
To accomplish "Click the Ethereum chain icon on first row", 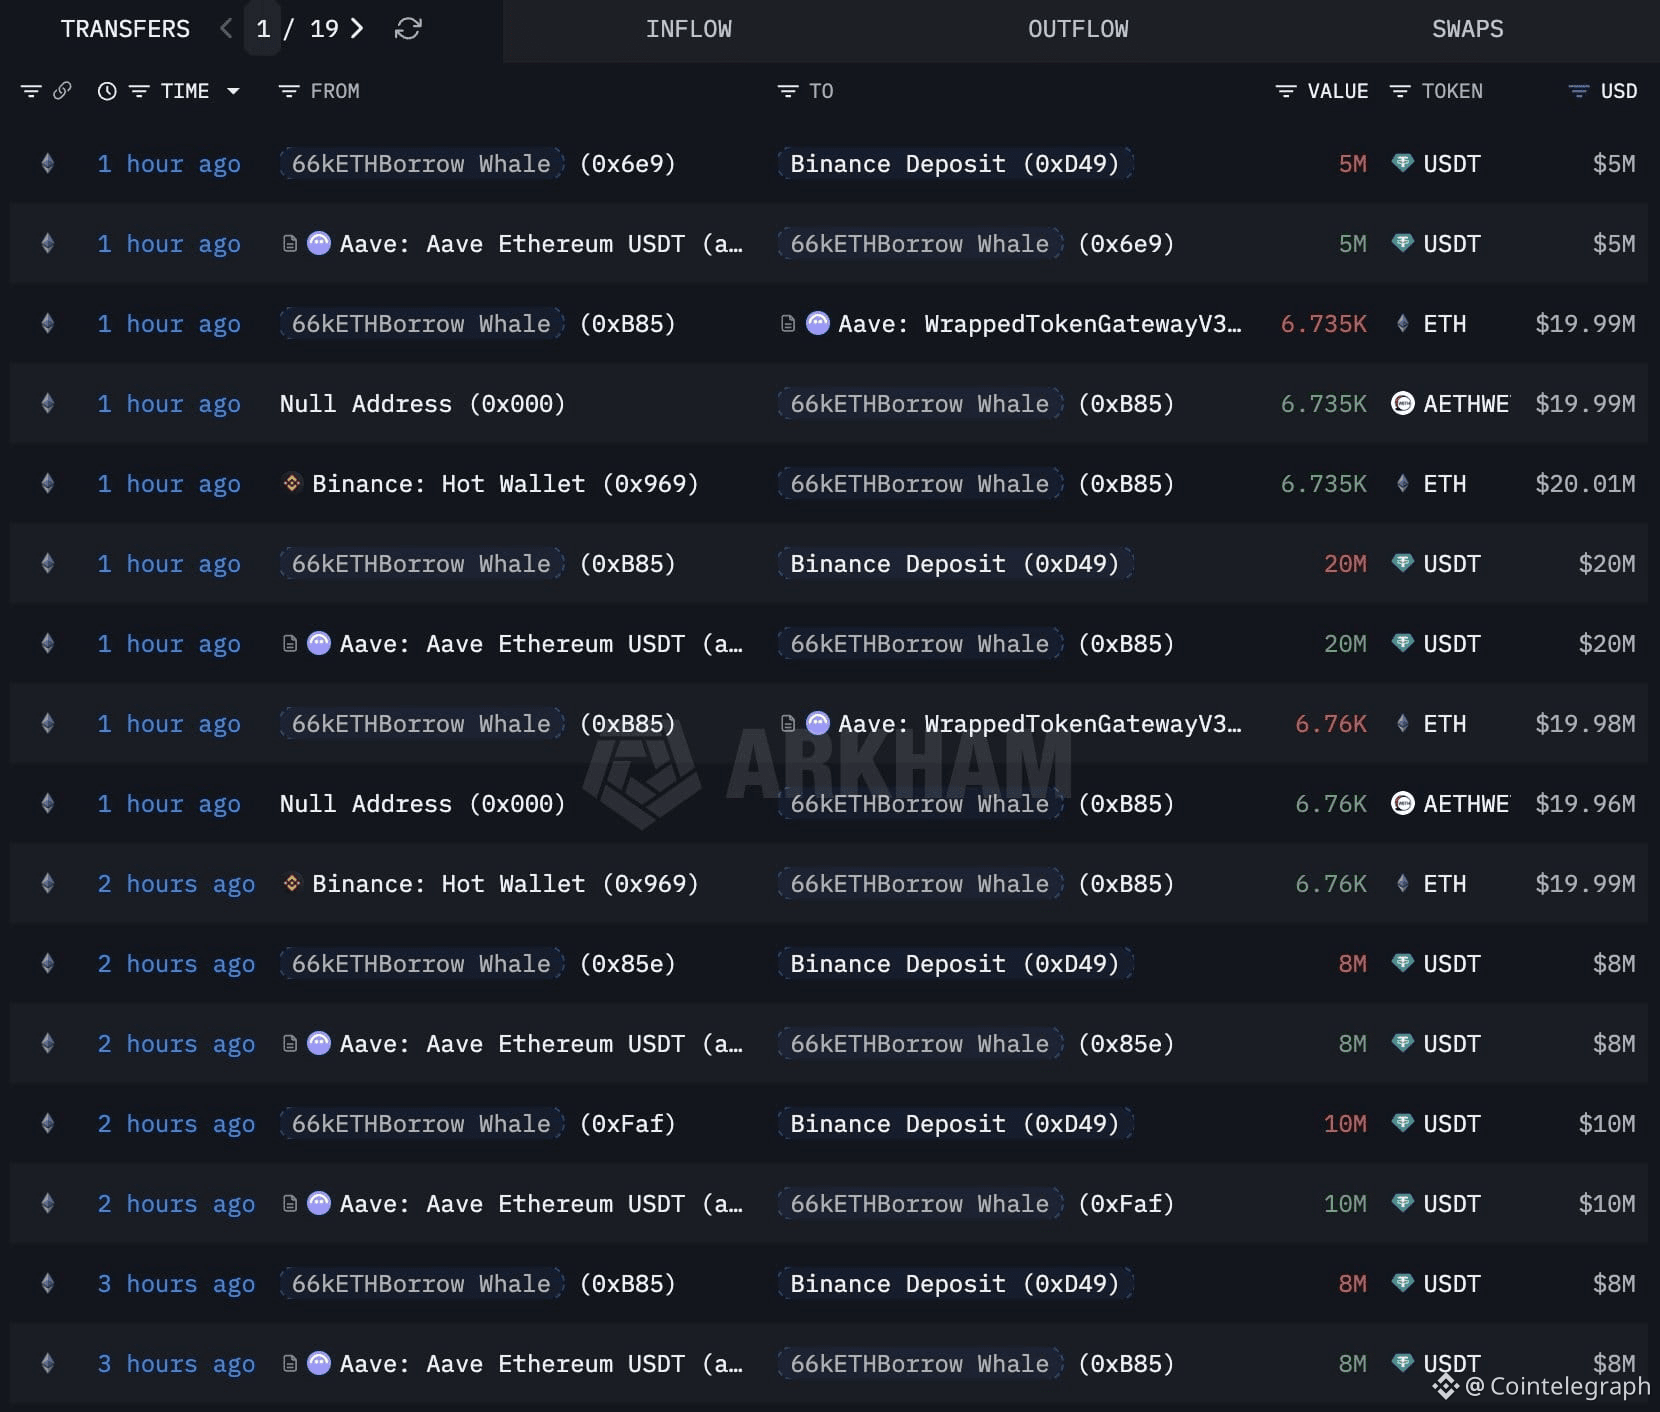I will tap(47, 164).
